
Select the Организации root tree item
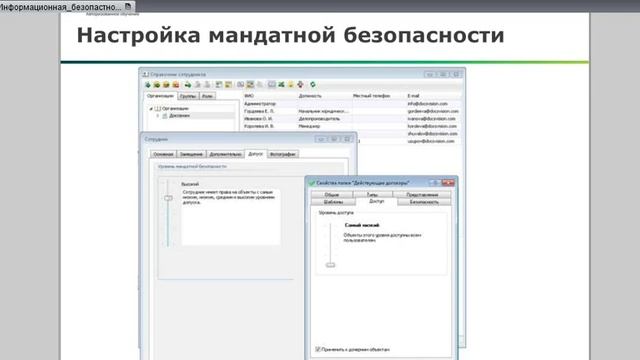pos(175,109)
